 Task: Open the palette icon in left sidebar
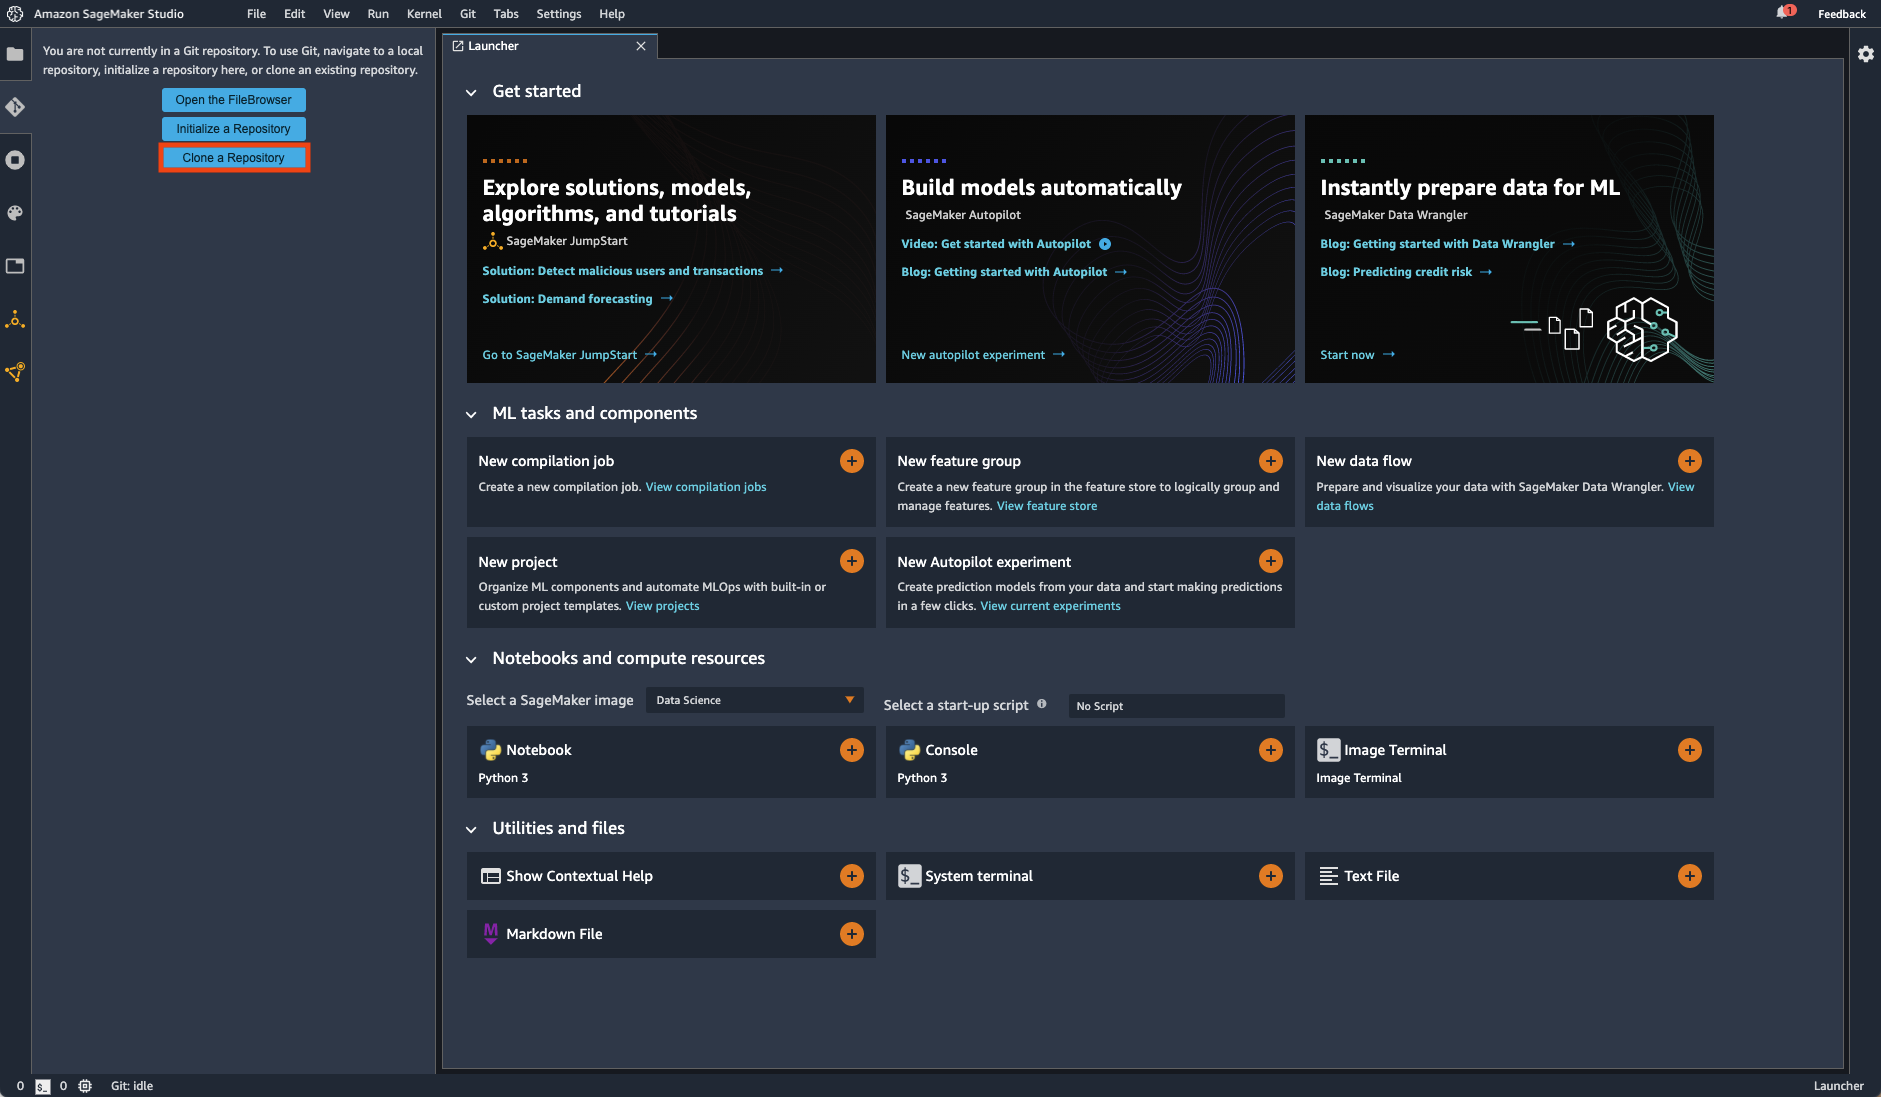[15, 213]
